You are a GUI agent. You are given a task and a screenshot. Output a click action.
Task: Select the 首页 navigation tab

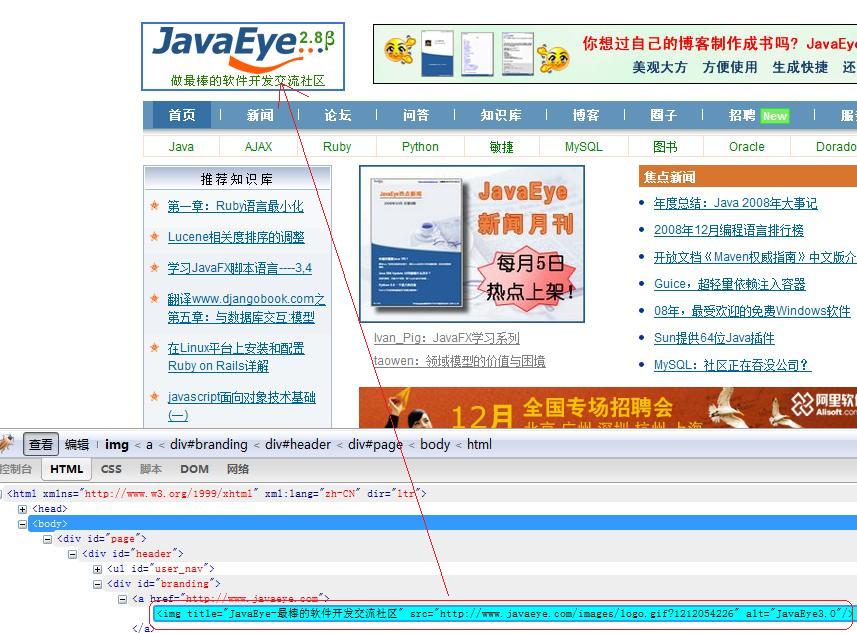click(x=180, y=115)
